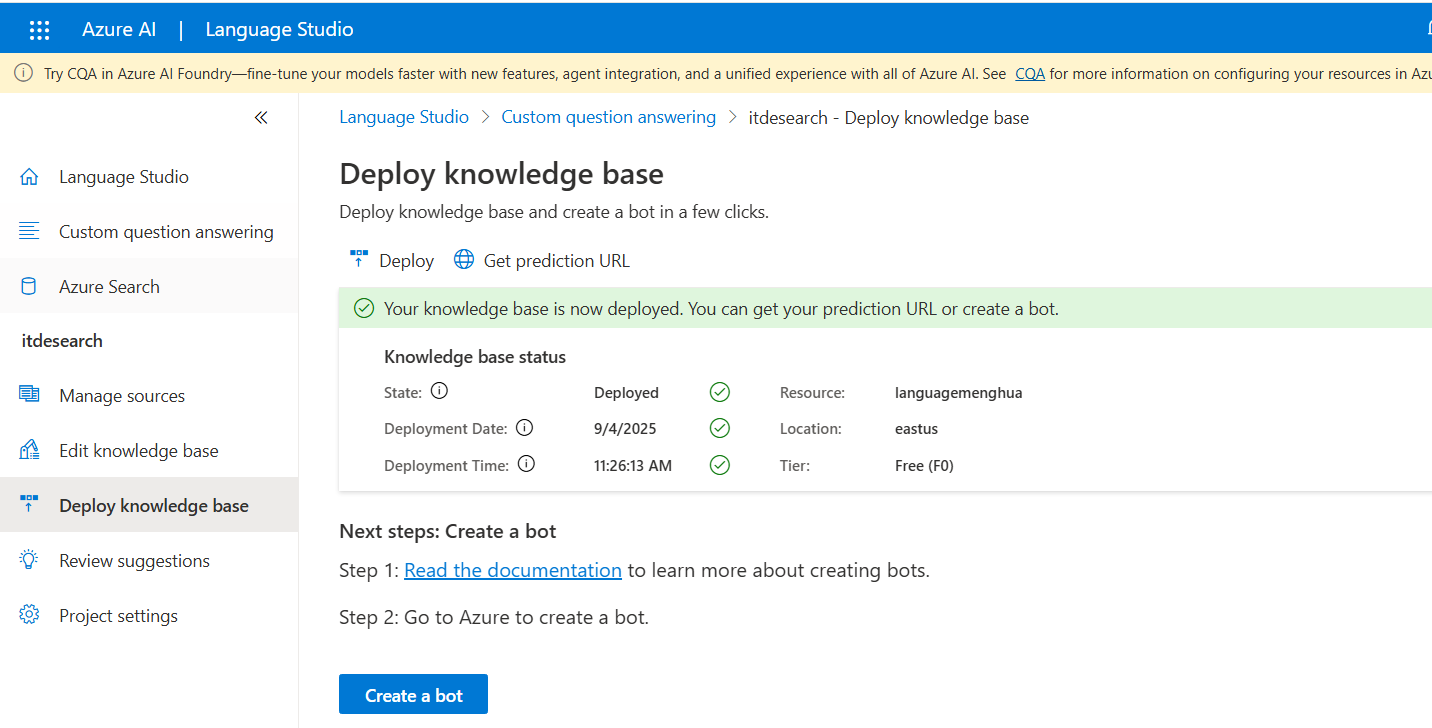Image resolution: width=1432 pixels, height=728 pixels.
Task: Click the State info icon
Action: tap(438, 392)
